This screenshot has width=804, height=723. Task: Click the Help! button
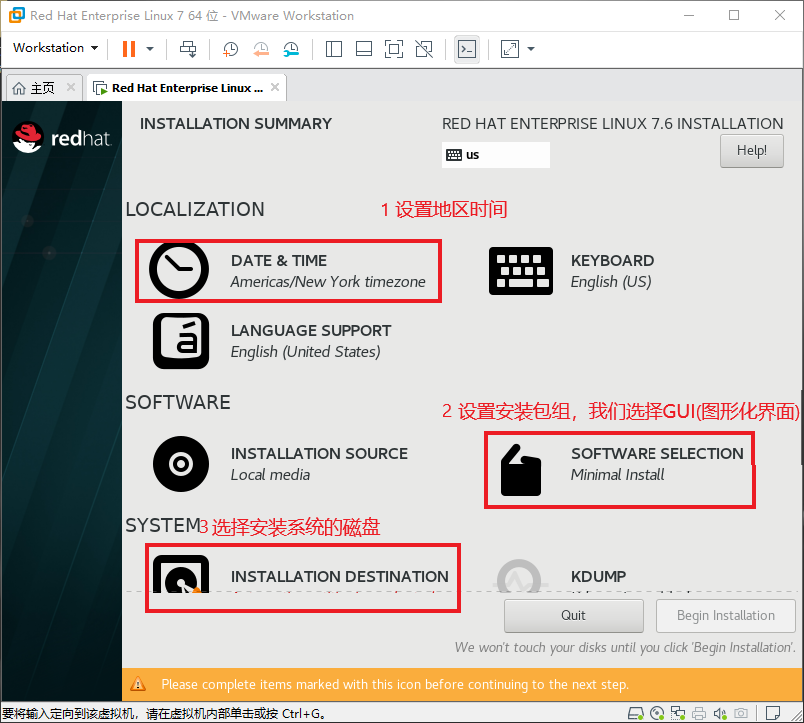pos(751,150)
